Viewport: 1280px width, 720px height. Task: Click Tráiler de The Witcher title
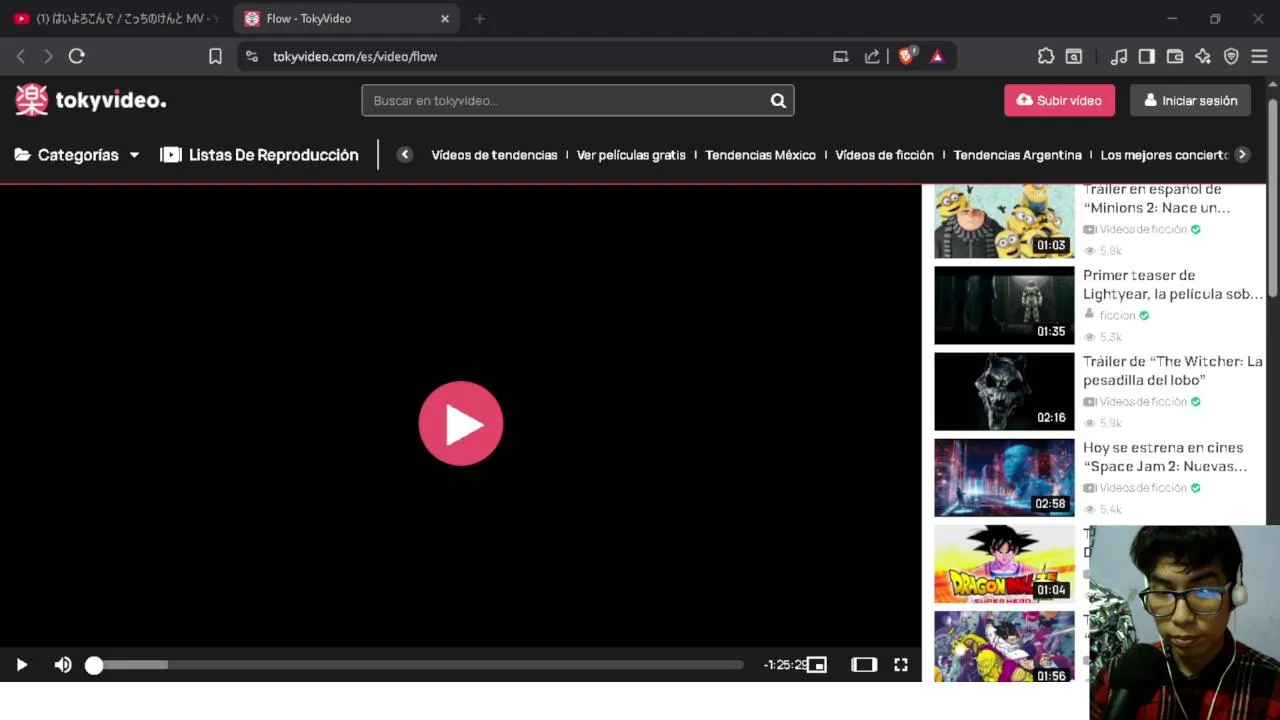tap(1172, 370)
